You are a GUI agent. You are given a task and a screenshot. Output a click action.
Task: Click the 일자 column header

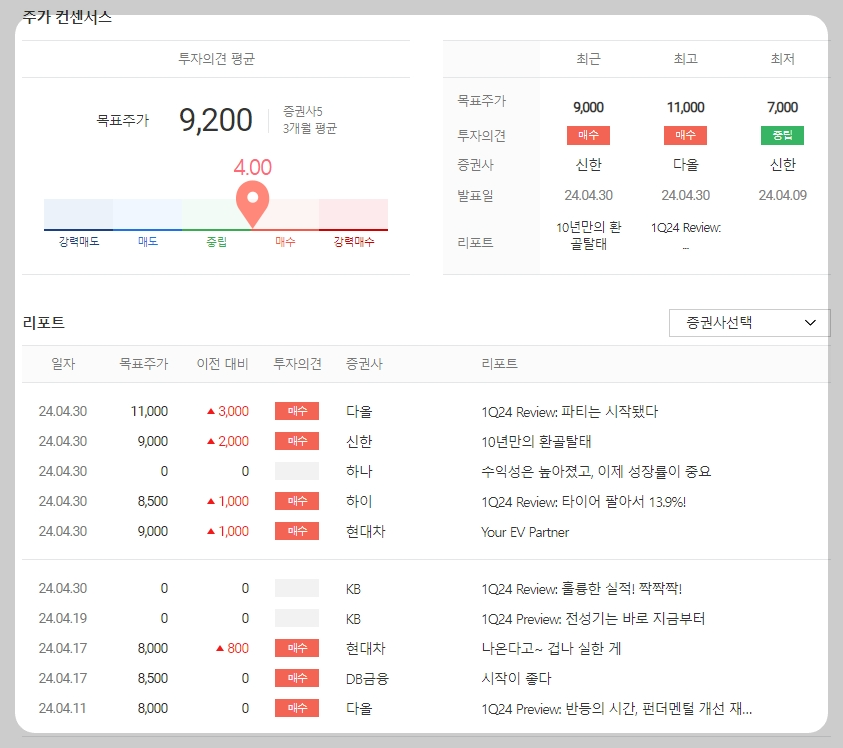[x=63, y=364]
